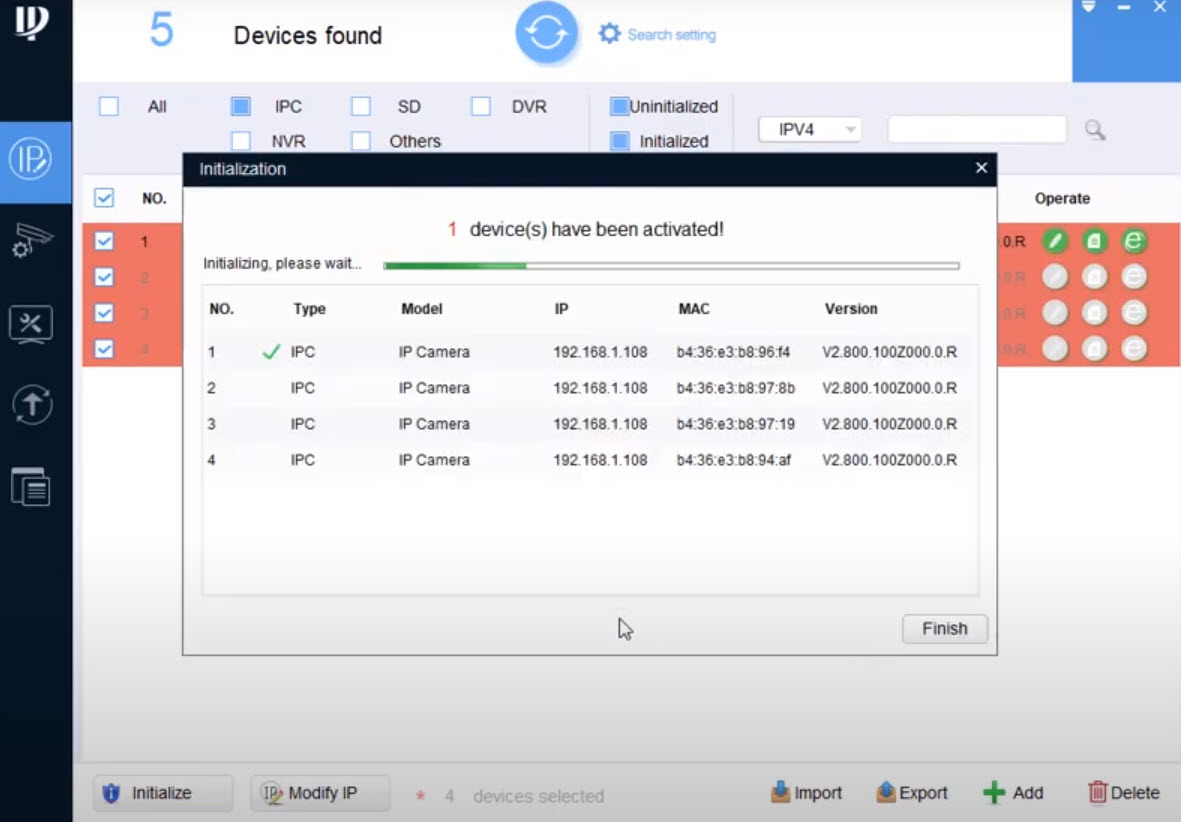This screenshot has width=1181, height=822.
Task: Open device 1 webpage via browser icon
Action: coord(1133,241)
